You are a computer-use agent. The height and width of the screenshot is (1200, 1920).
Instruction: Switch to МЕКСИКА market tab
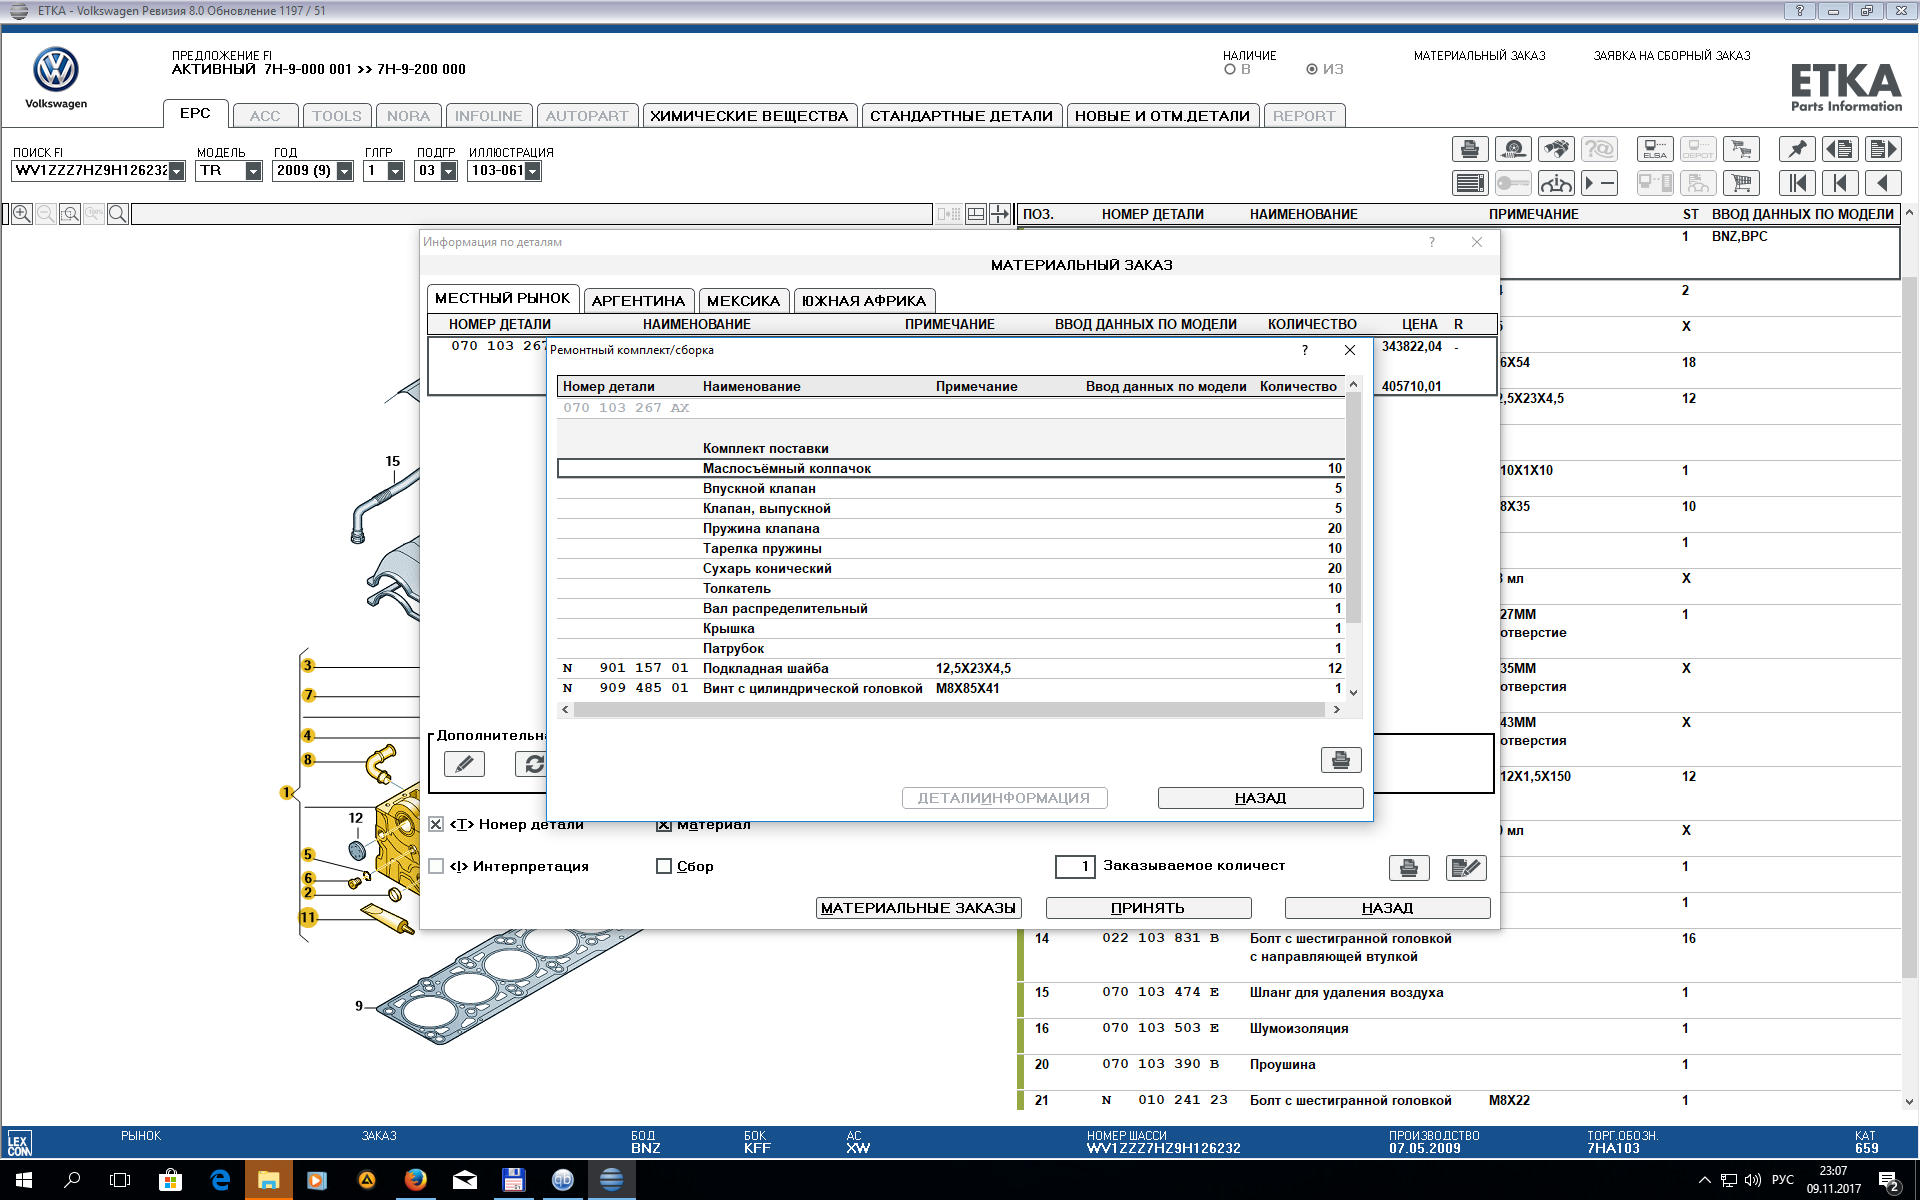pos(743,301)
